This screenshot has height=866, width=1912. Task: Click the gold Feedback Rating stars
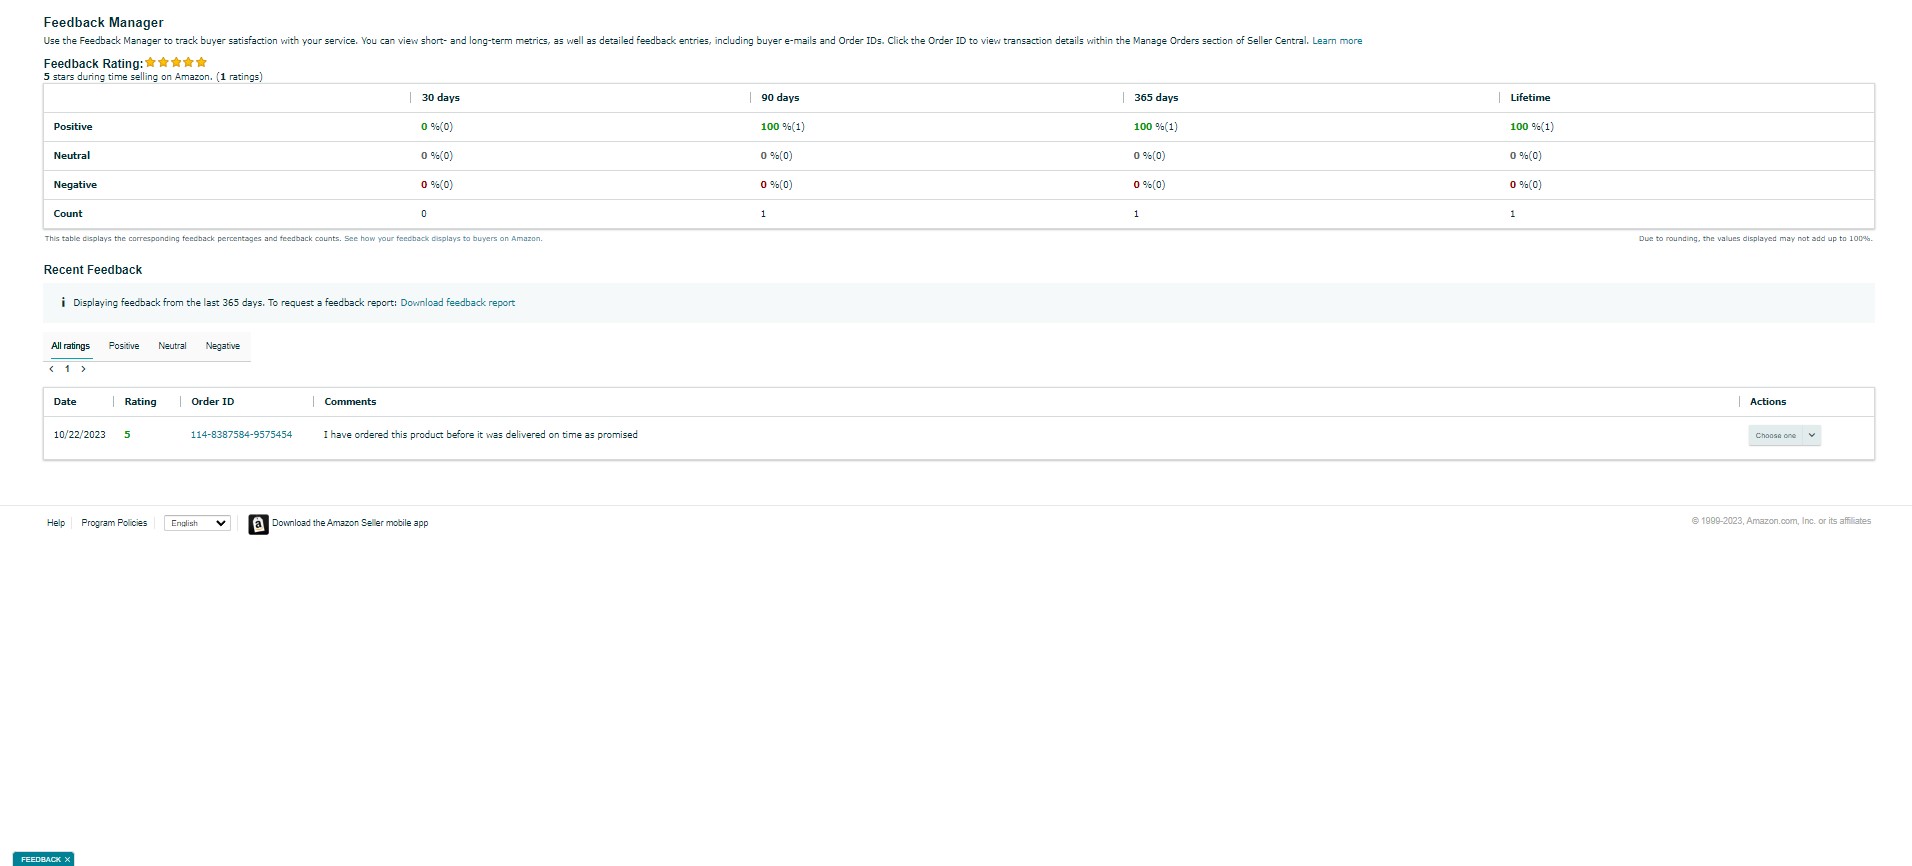[x=176, y=62]
